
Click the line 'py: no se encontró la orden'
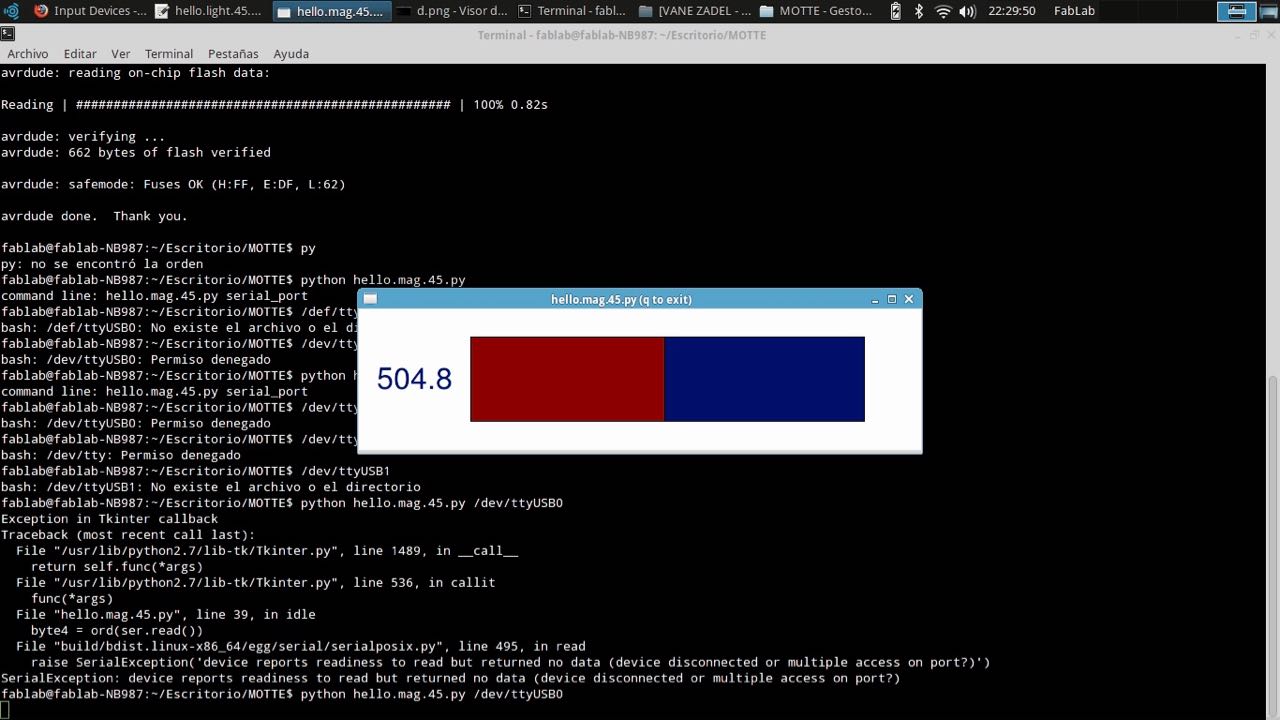(x=102, y=264)
